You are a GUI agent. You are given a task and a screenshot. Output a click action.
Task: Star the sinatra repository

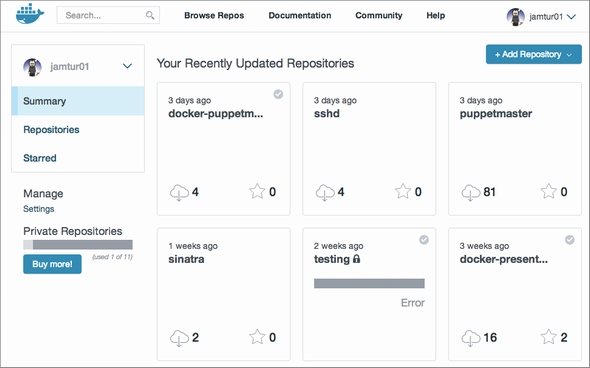257,337
